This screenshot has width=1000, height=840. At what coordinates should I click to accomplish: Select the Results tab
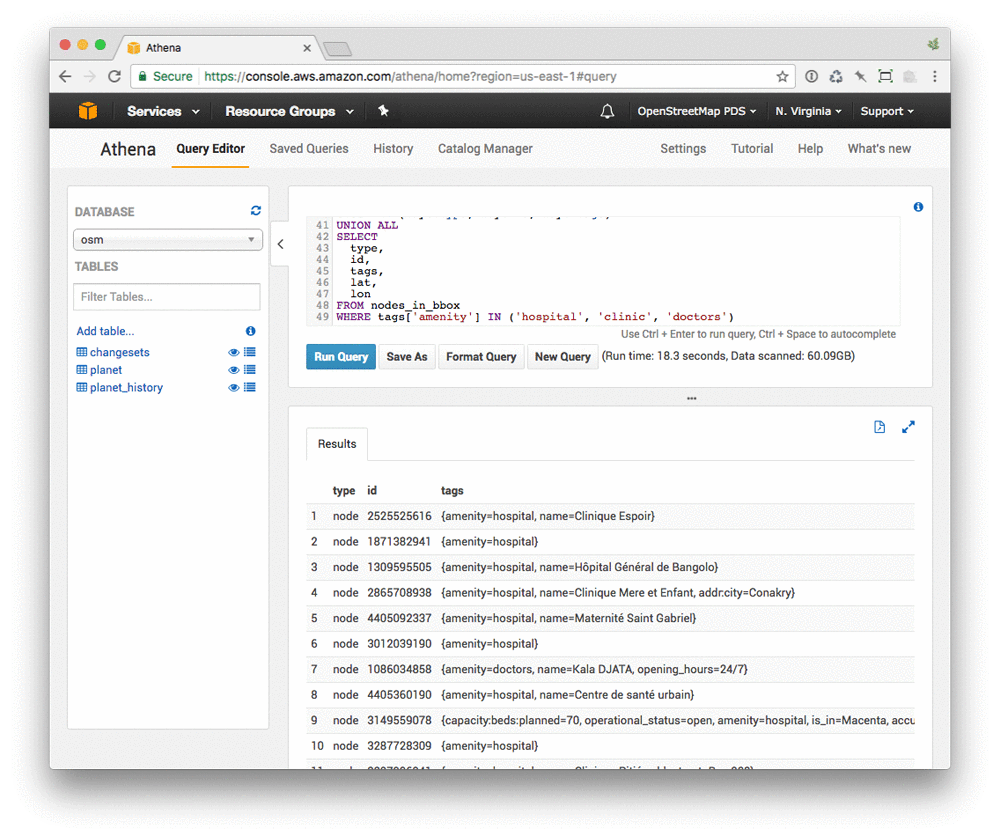pyautogui.click(x=337, y=444)
